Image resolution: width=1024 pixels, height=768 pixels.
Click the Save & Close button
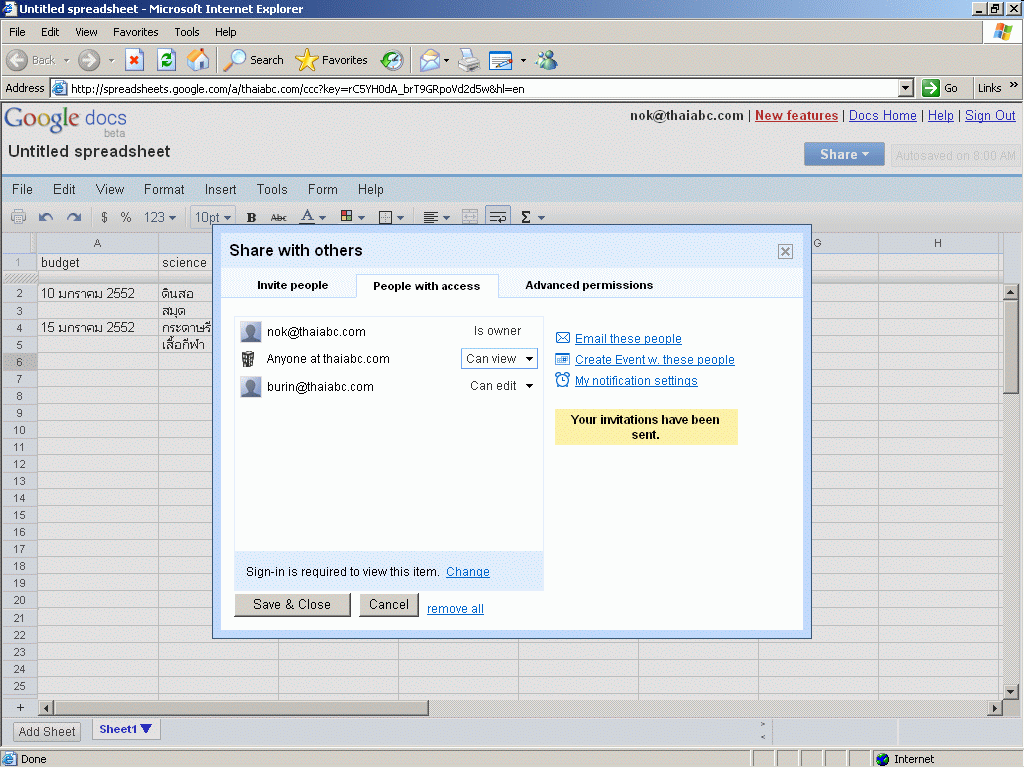coord(292,604)
